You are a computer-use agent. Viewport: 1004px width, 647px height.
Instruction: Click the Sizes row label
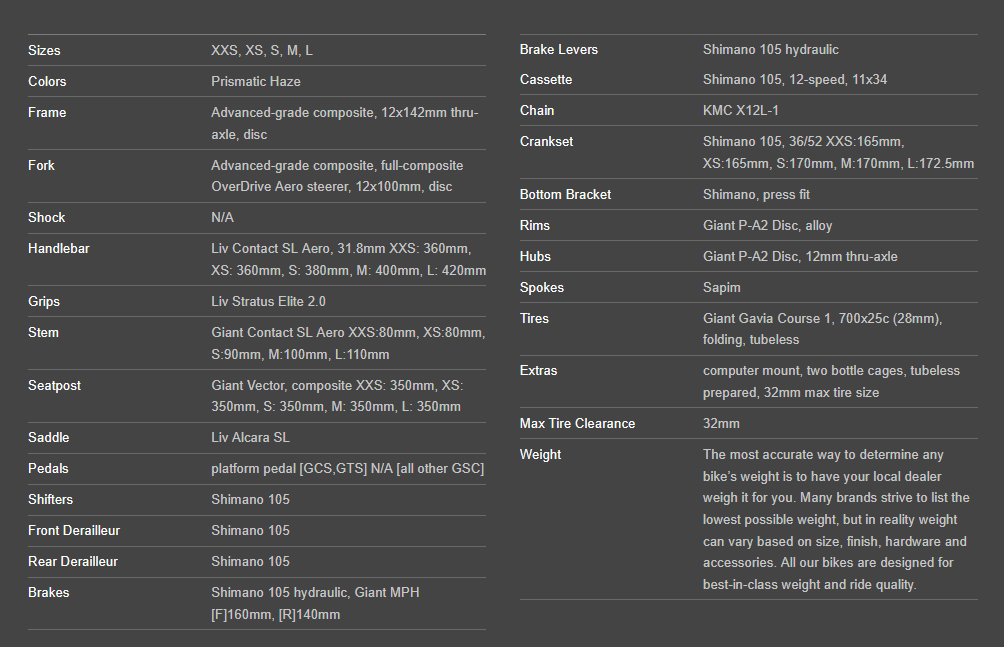44,50
